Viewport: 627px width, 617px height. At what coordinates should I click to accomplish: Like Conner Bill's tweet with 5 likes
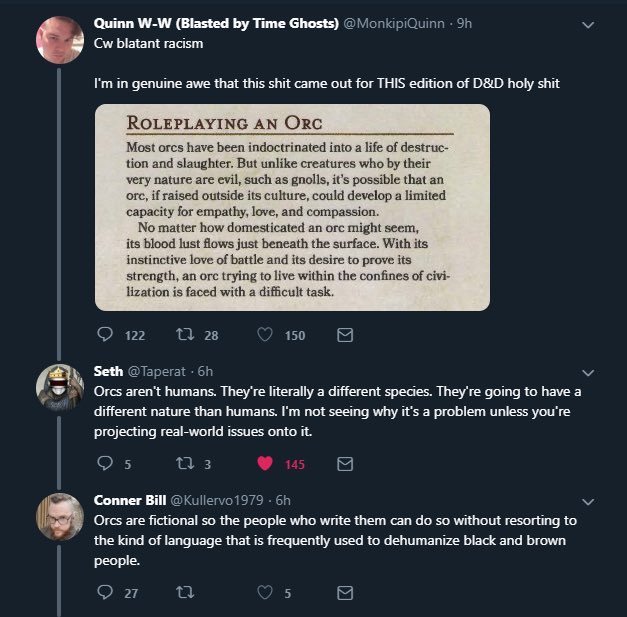(266, 593)
